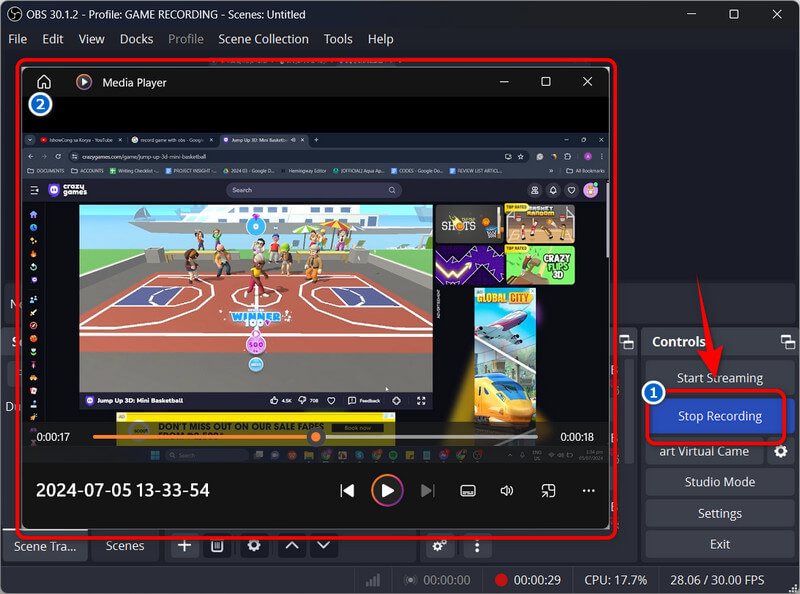Viewport: 800px width, 594px height.
Task: Click the Exit button
Action: (x=719, y=544)
